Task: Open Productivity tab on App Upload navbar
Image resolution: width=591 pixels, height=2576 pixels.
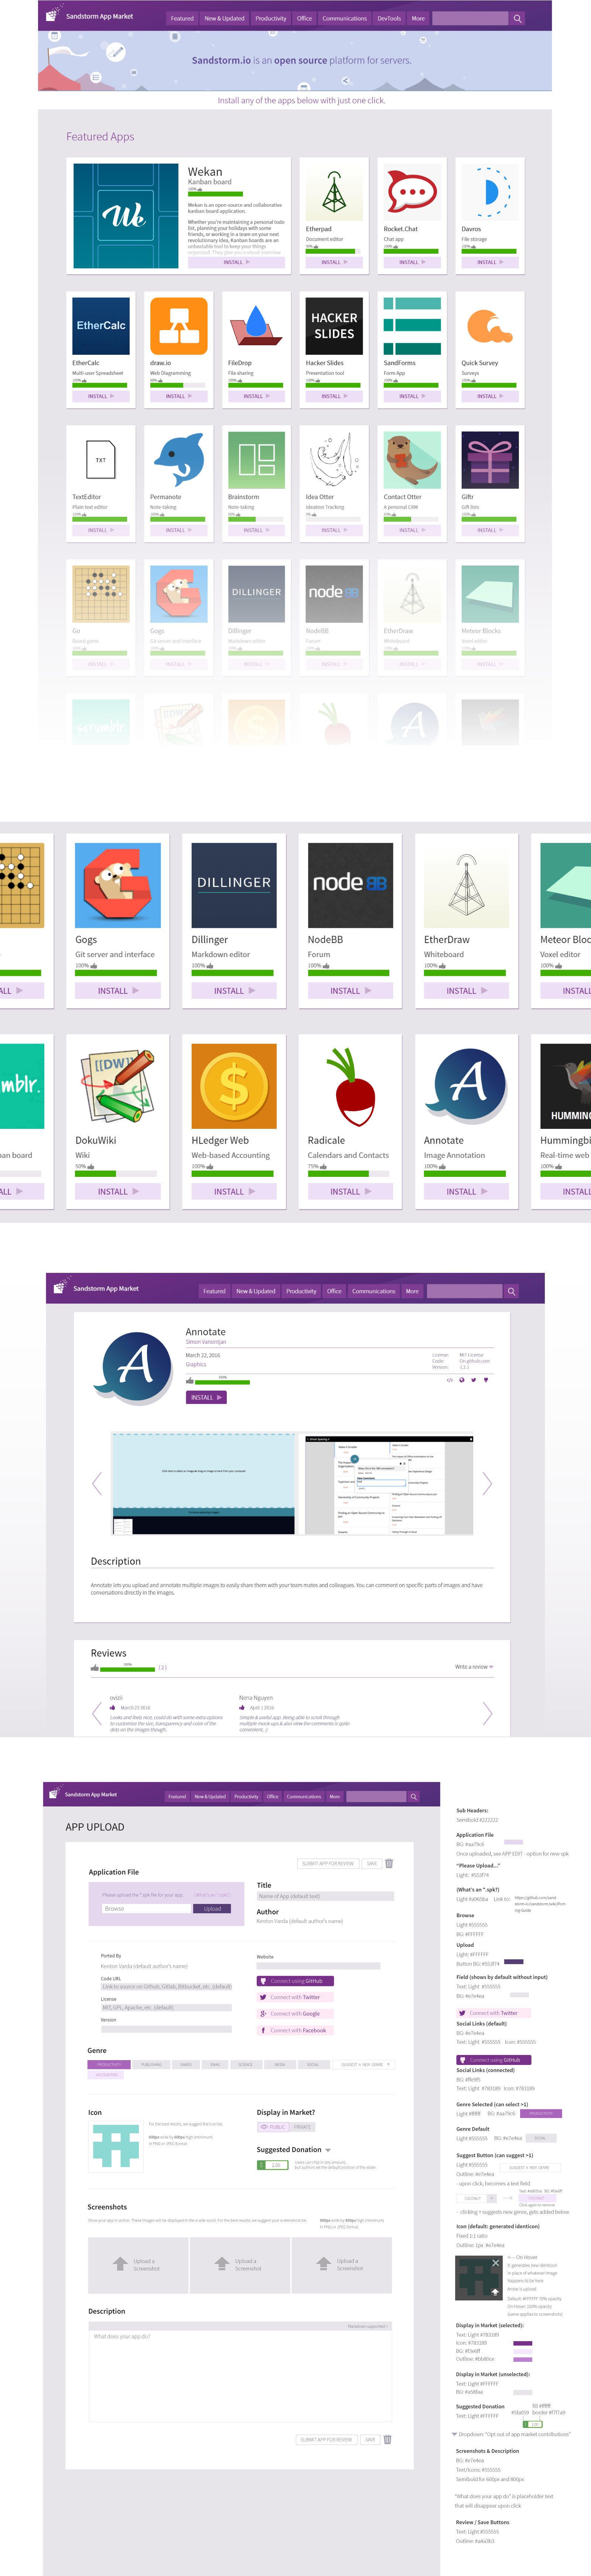Action: click(x=246, y=1796)
